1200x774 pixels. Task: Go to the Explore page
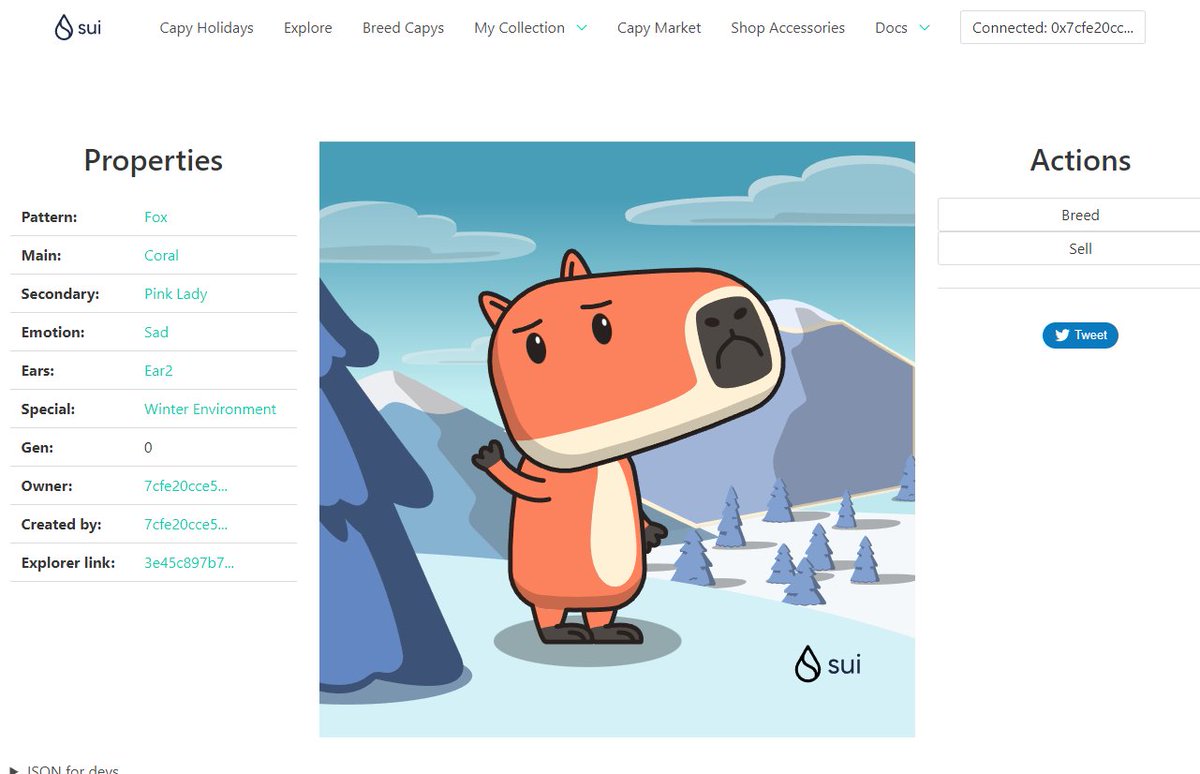(308, 28)
